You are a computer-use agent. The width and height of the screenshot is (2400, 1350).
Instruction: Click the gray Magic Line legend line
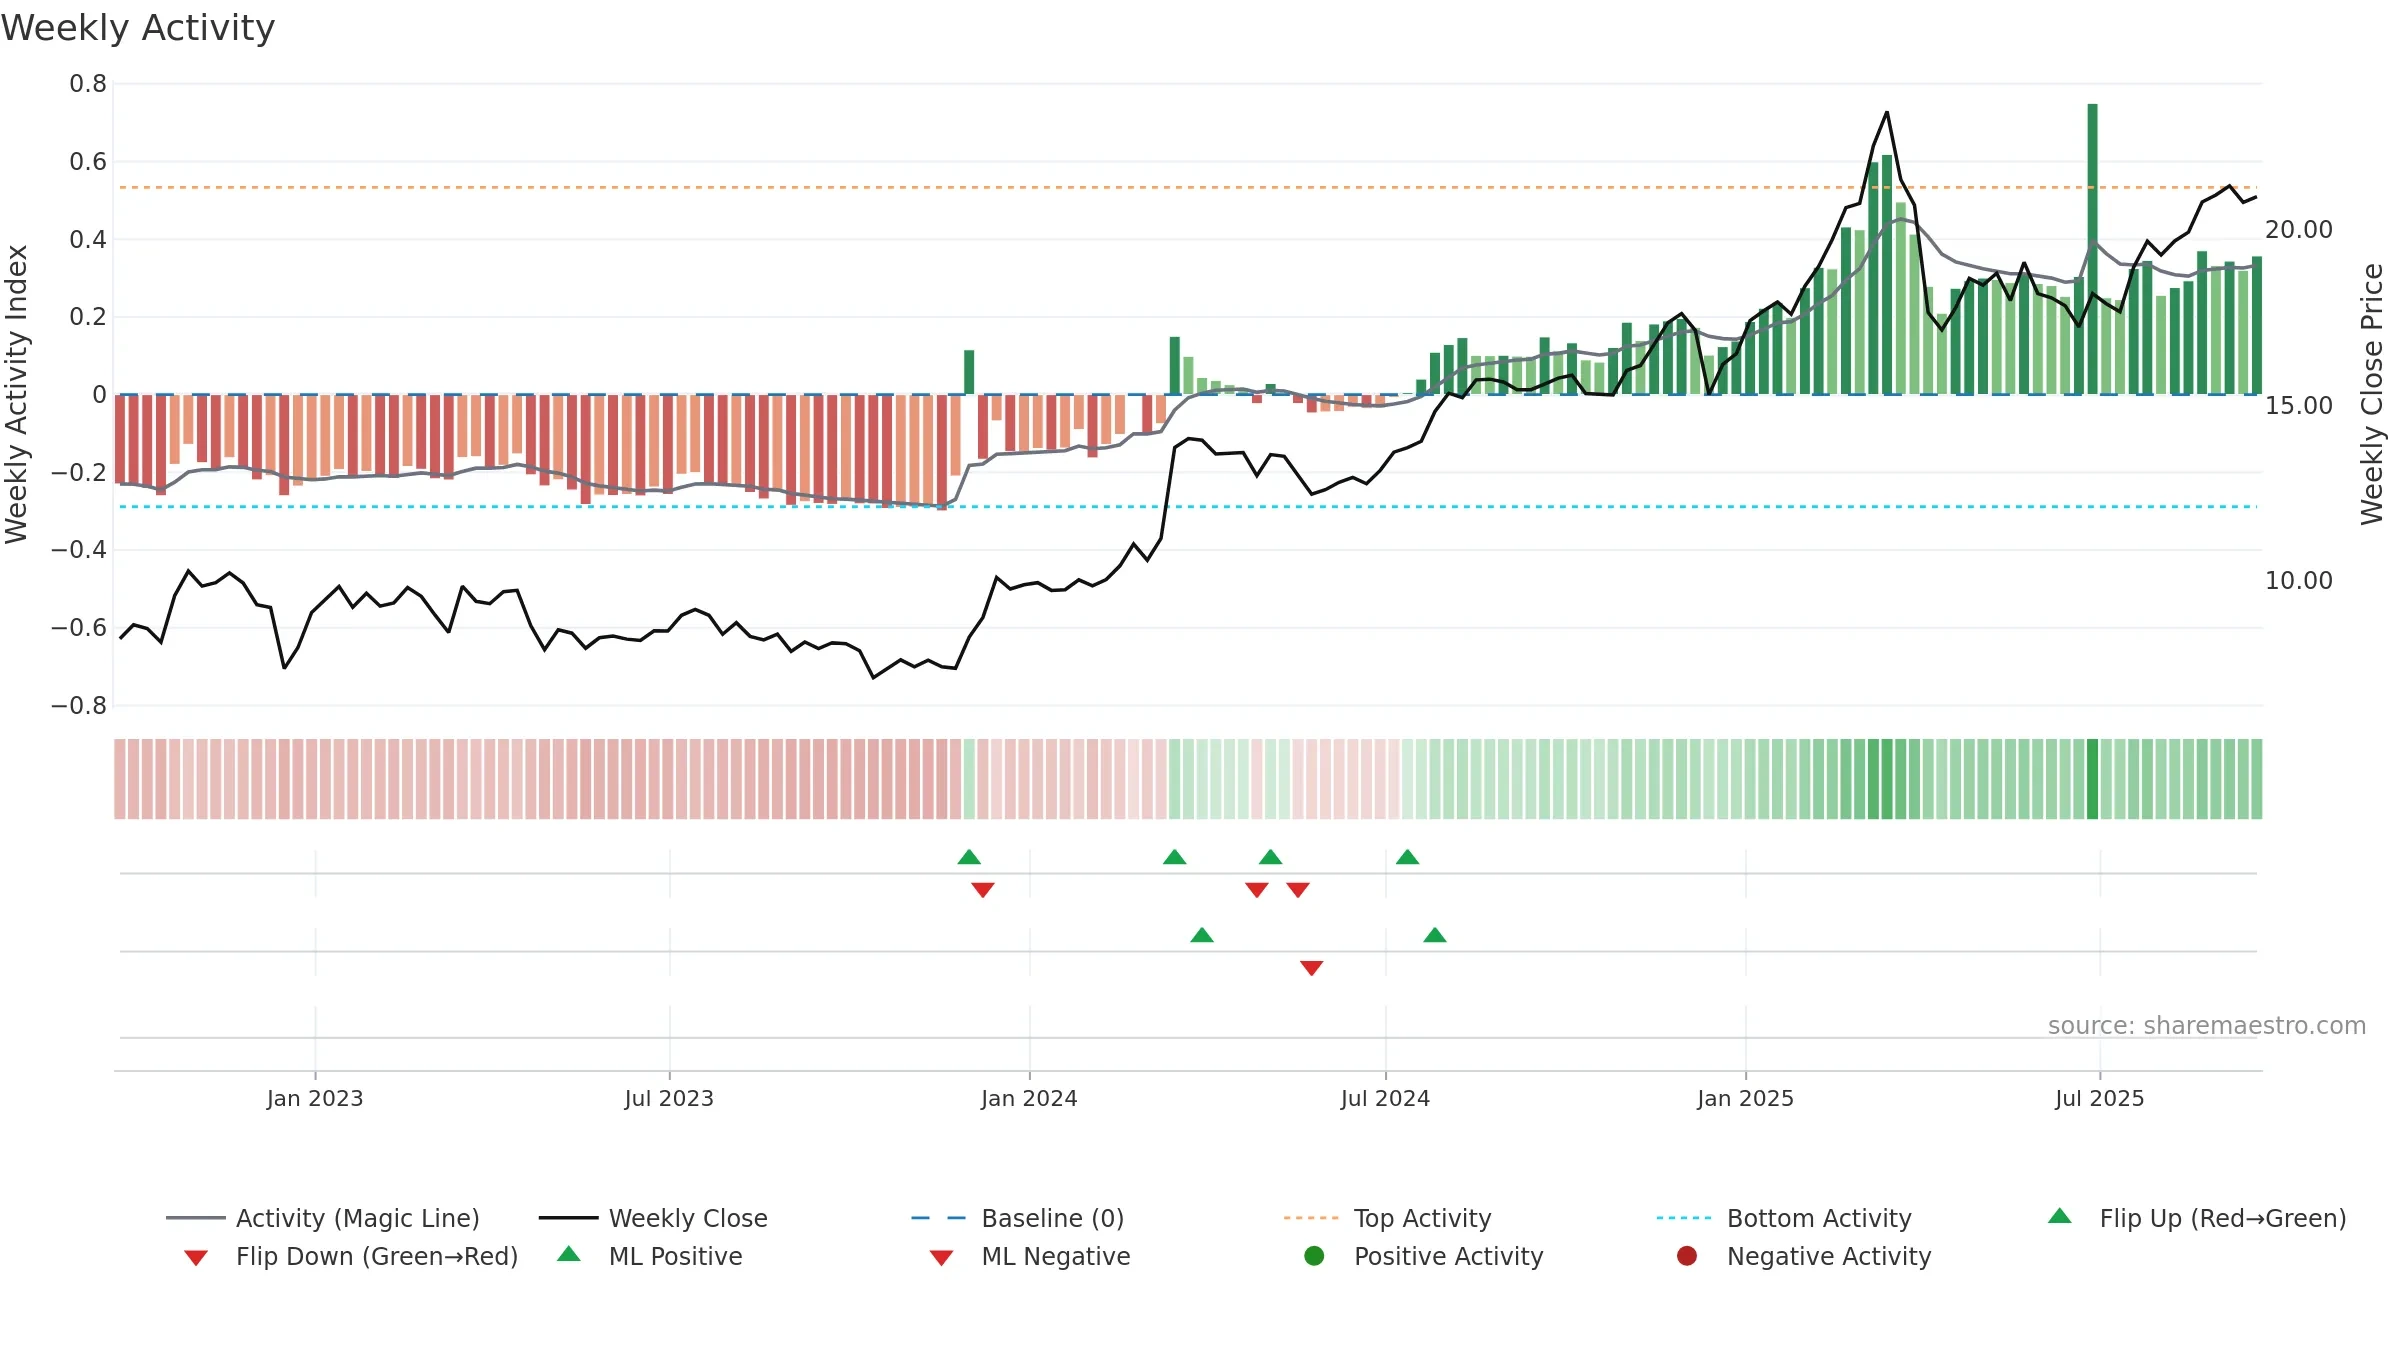(x=195, y=1218)
